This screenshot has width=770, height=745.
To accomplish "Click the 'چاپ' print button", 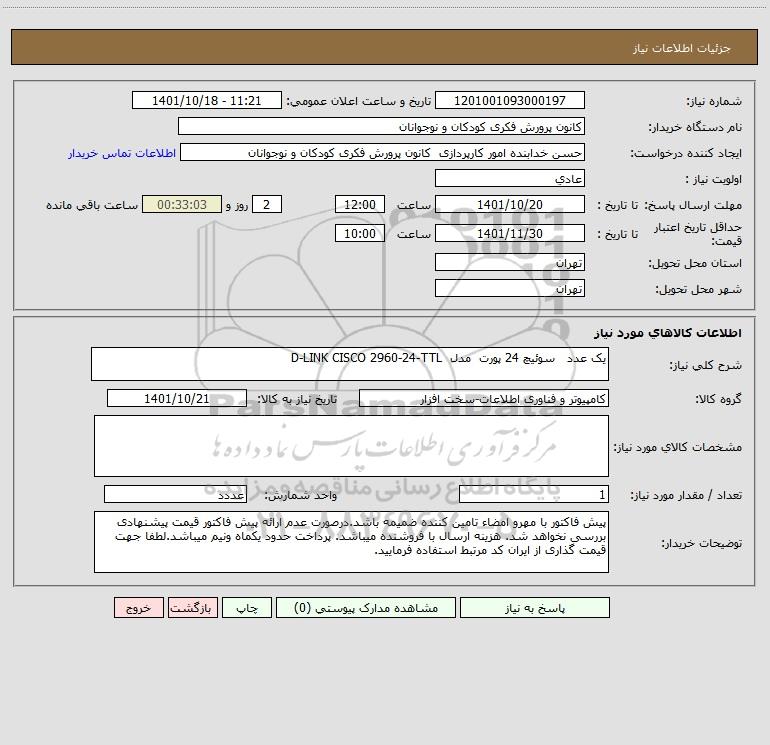I will point(247,608).
